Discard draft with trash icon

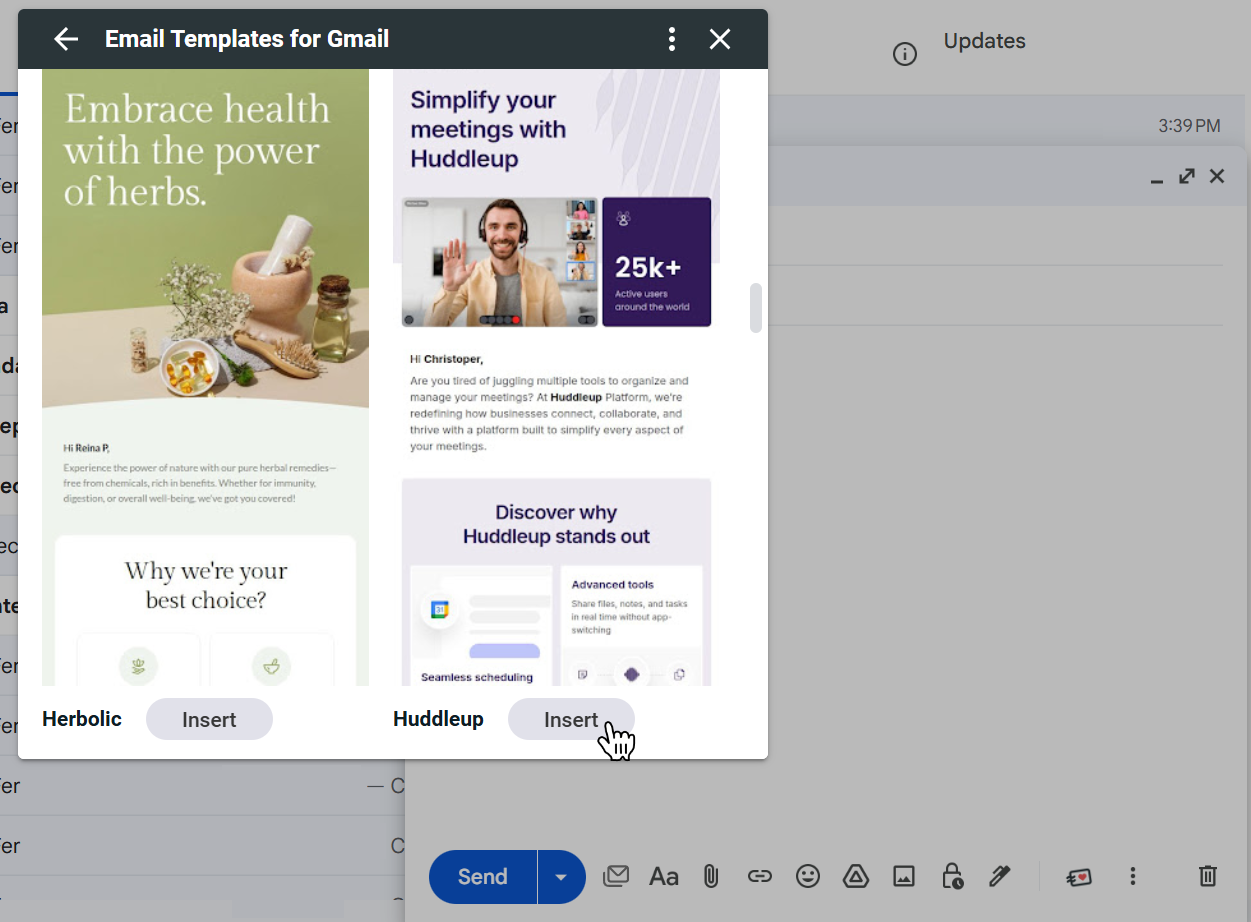click(1208, 876)
